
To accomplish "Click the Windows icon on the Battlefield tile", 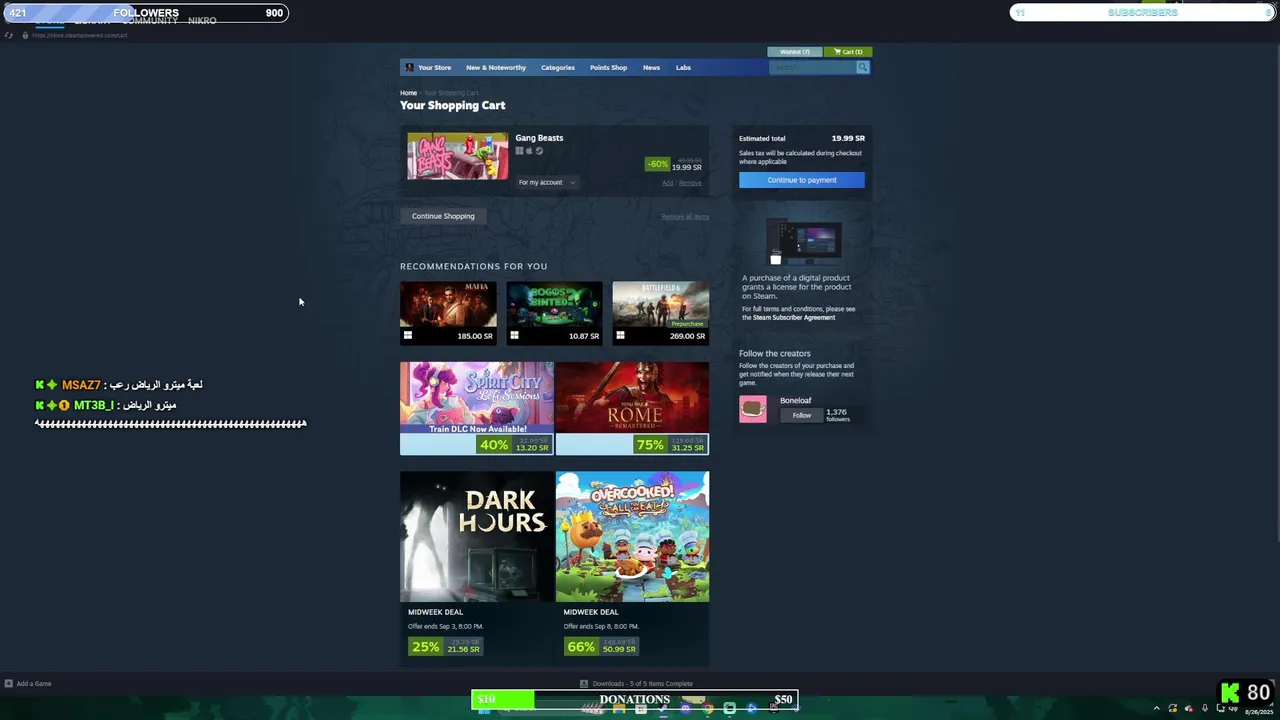I will 620,336.
